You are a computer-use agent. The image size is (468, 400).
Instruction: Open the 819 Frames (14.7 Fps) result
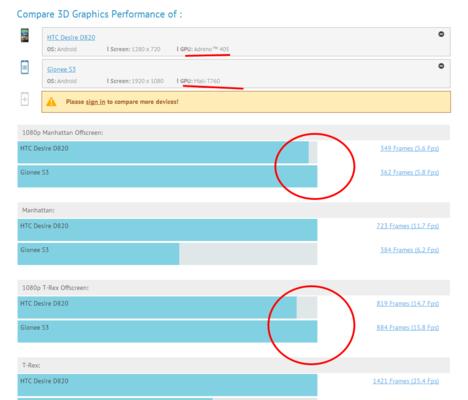tap(408, 304)
